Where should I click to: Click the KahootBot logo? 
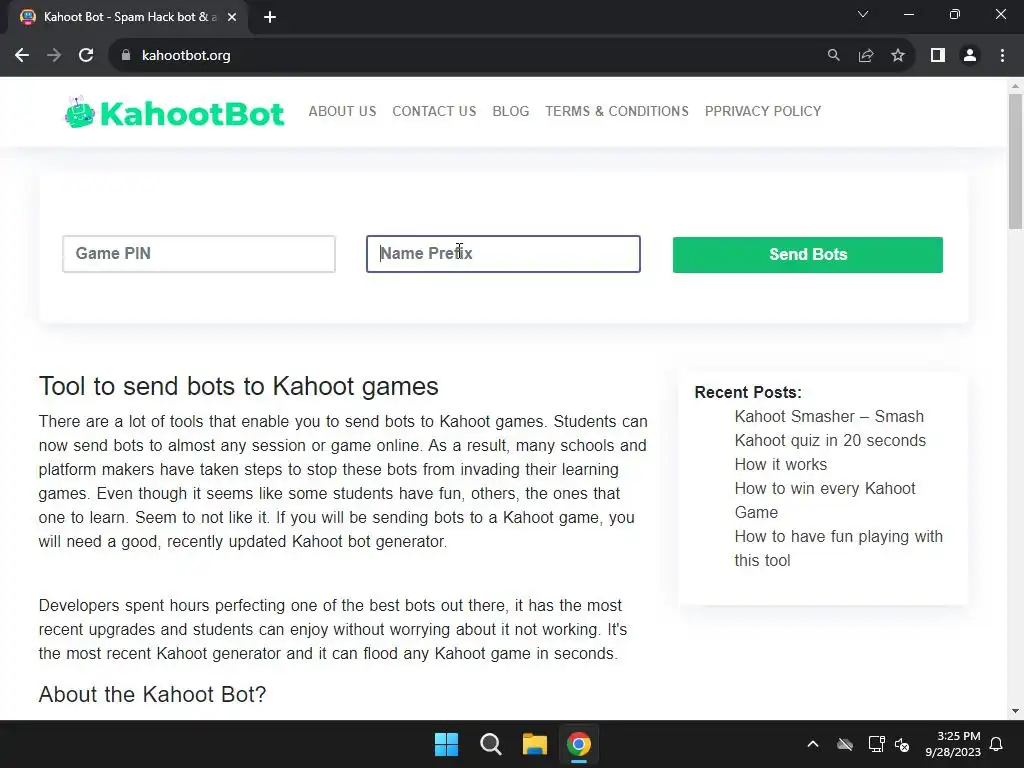pyautogui.click(x=174, y=112)
